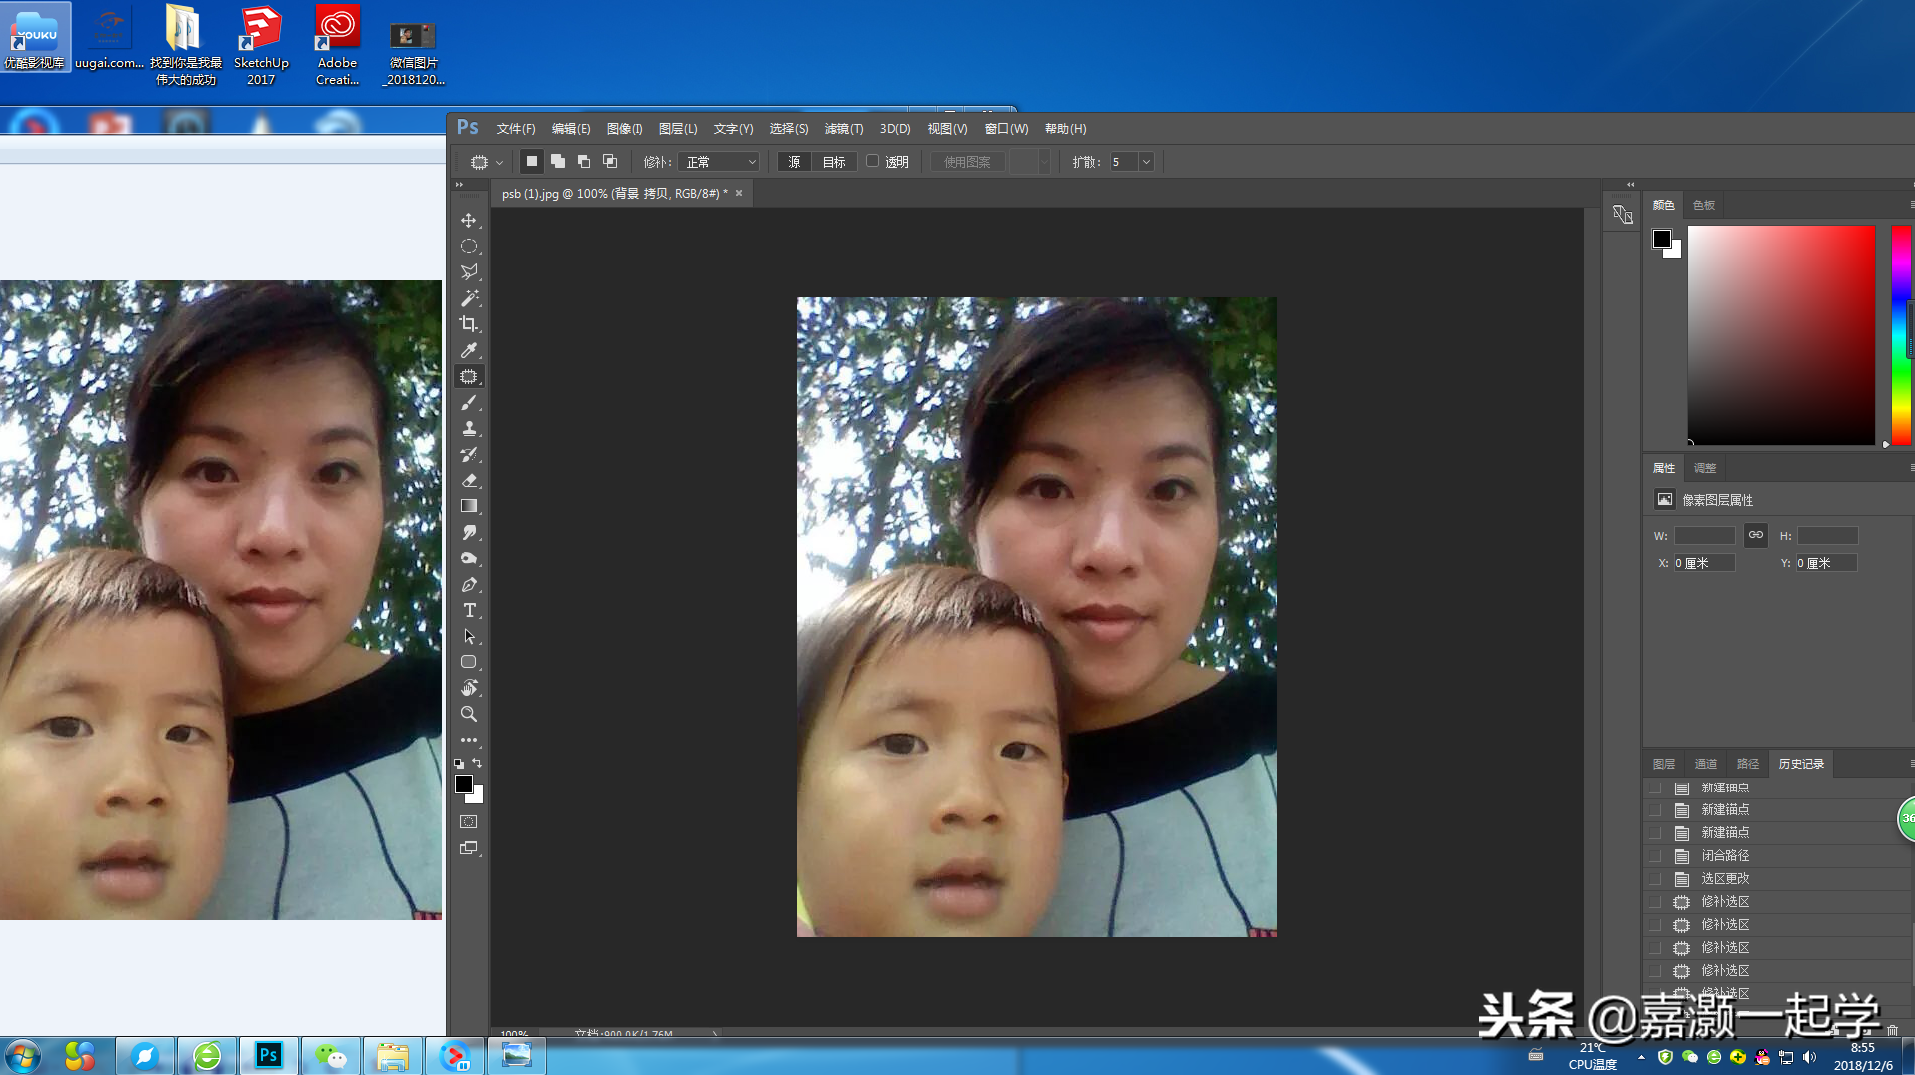
Task: Open the 窗口(W) menu
Action: pos(1007,129)
